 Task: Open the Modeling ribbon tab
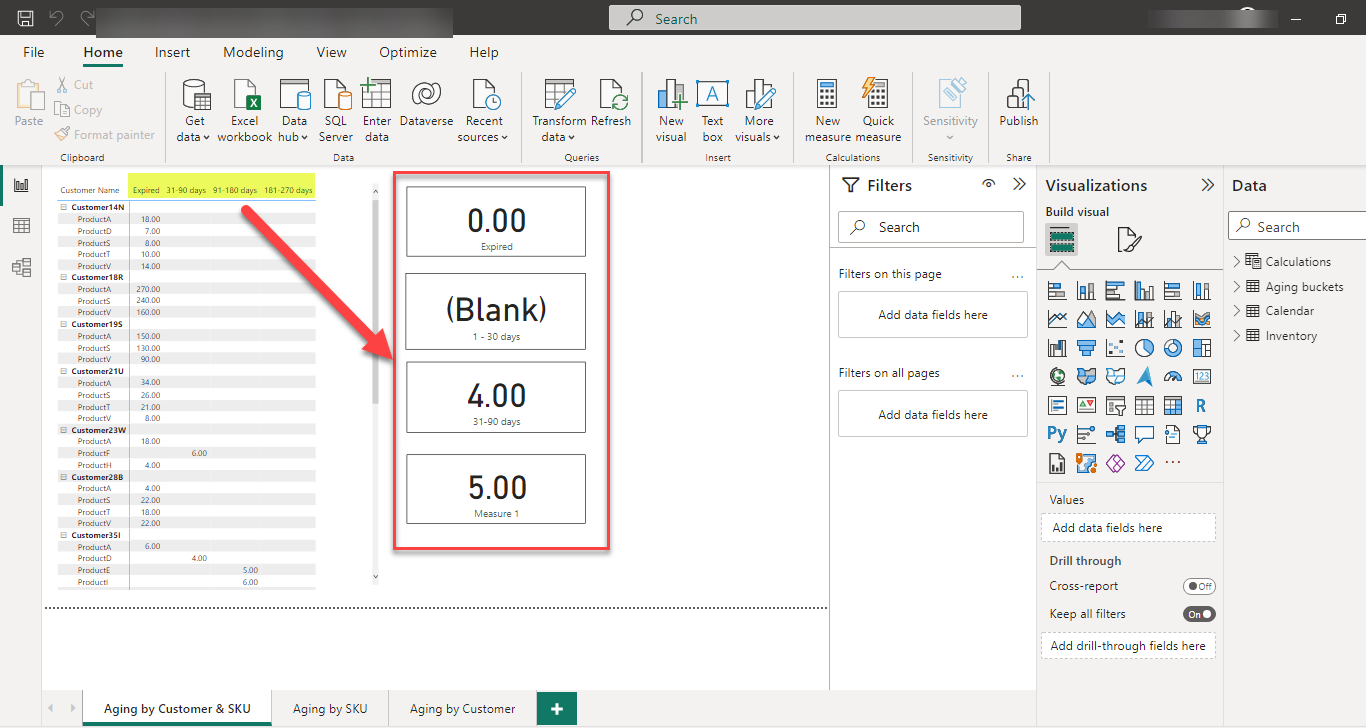click(253, 52)
